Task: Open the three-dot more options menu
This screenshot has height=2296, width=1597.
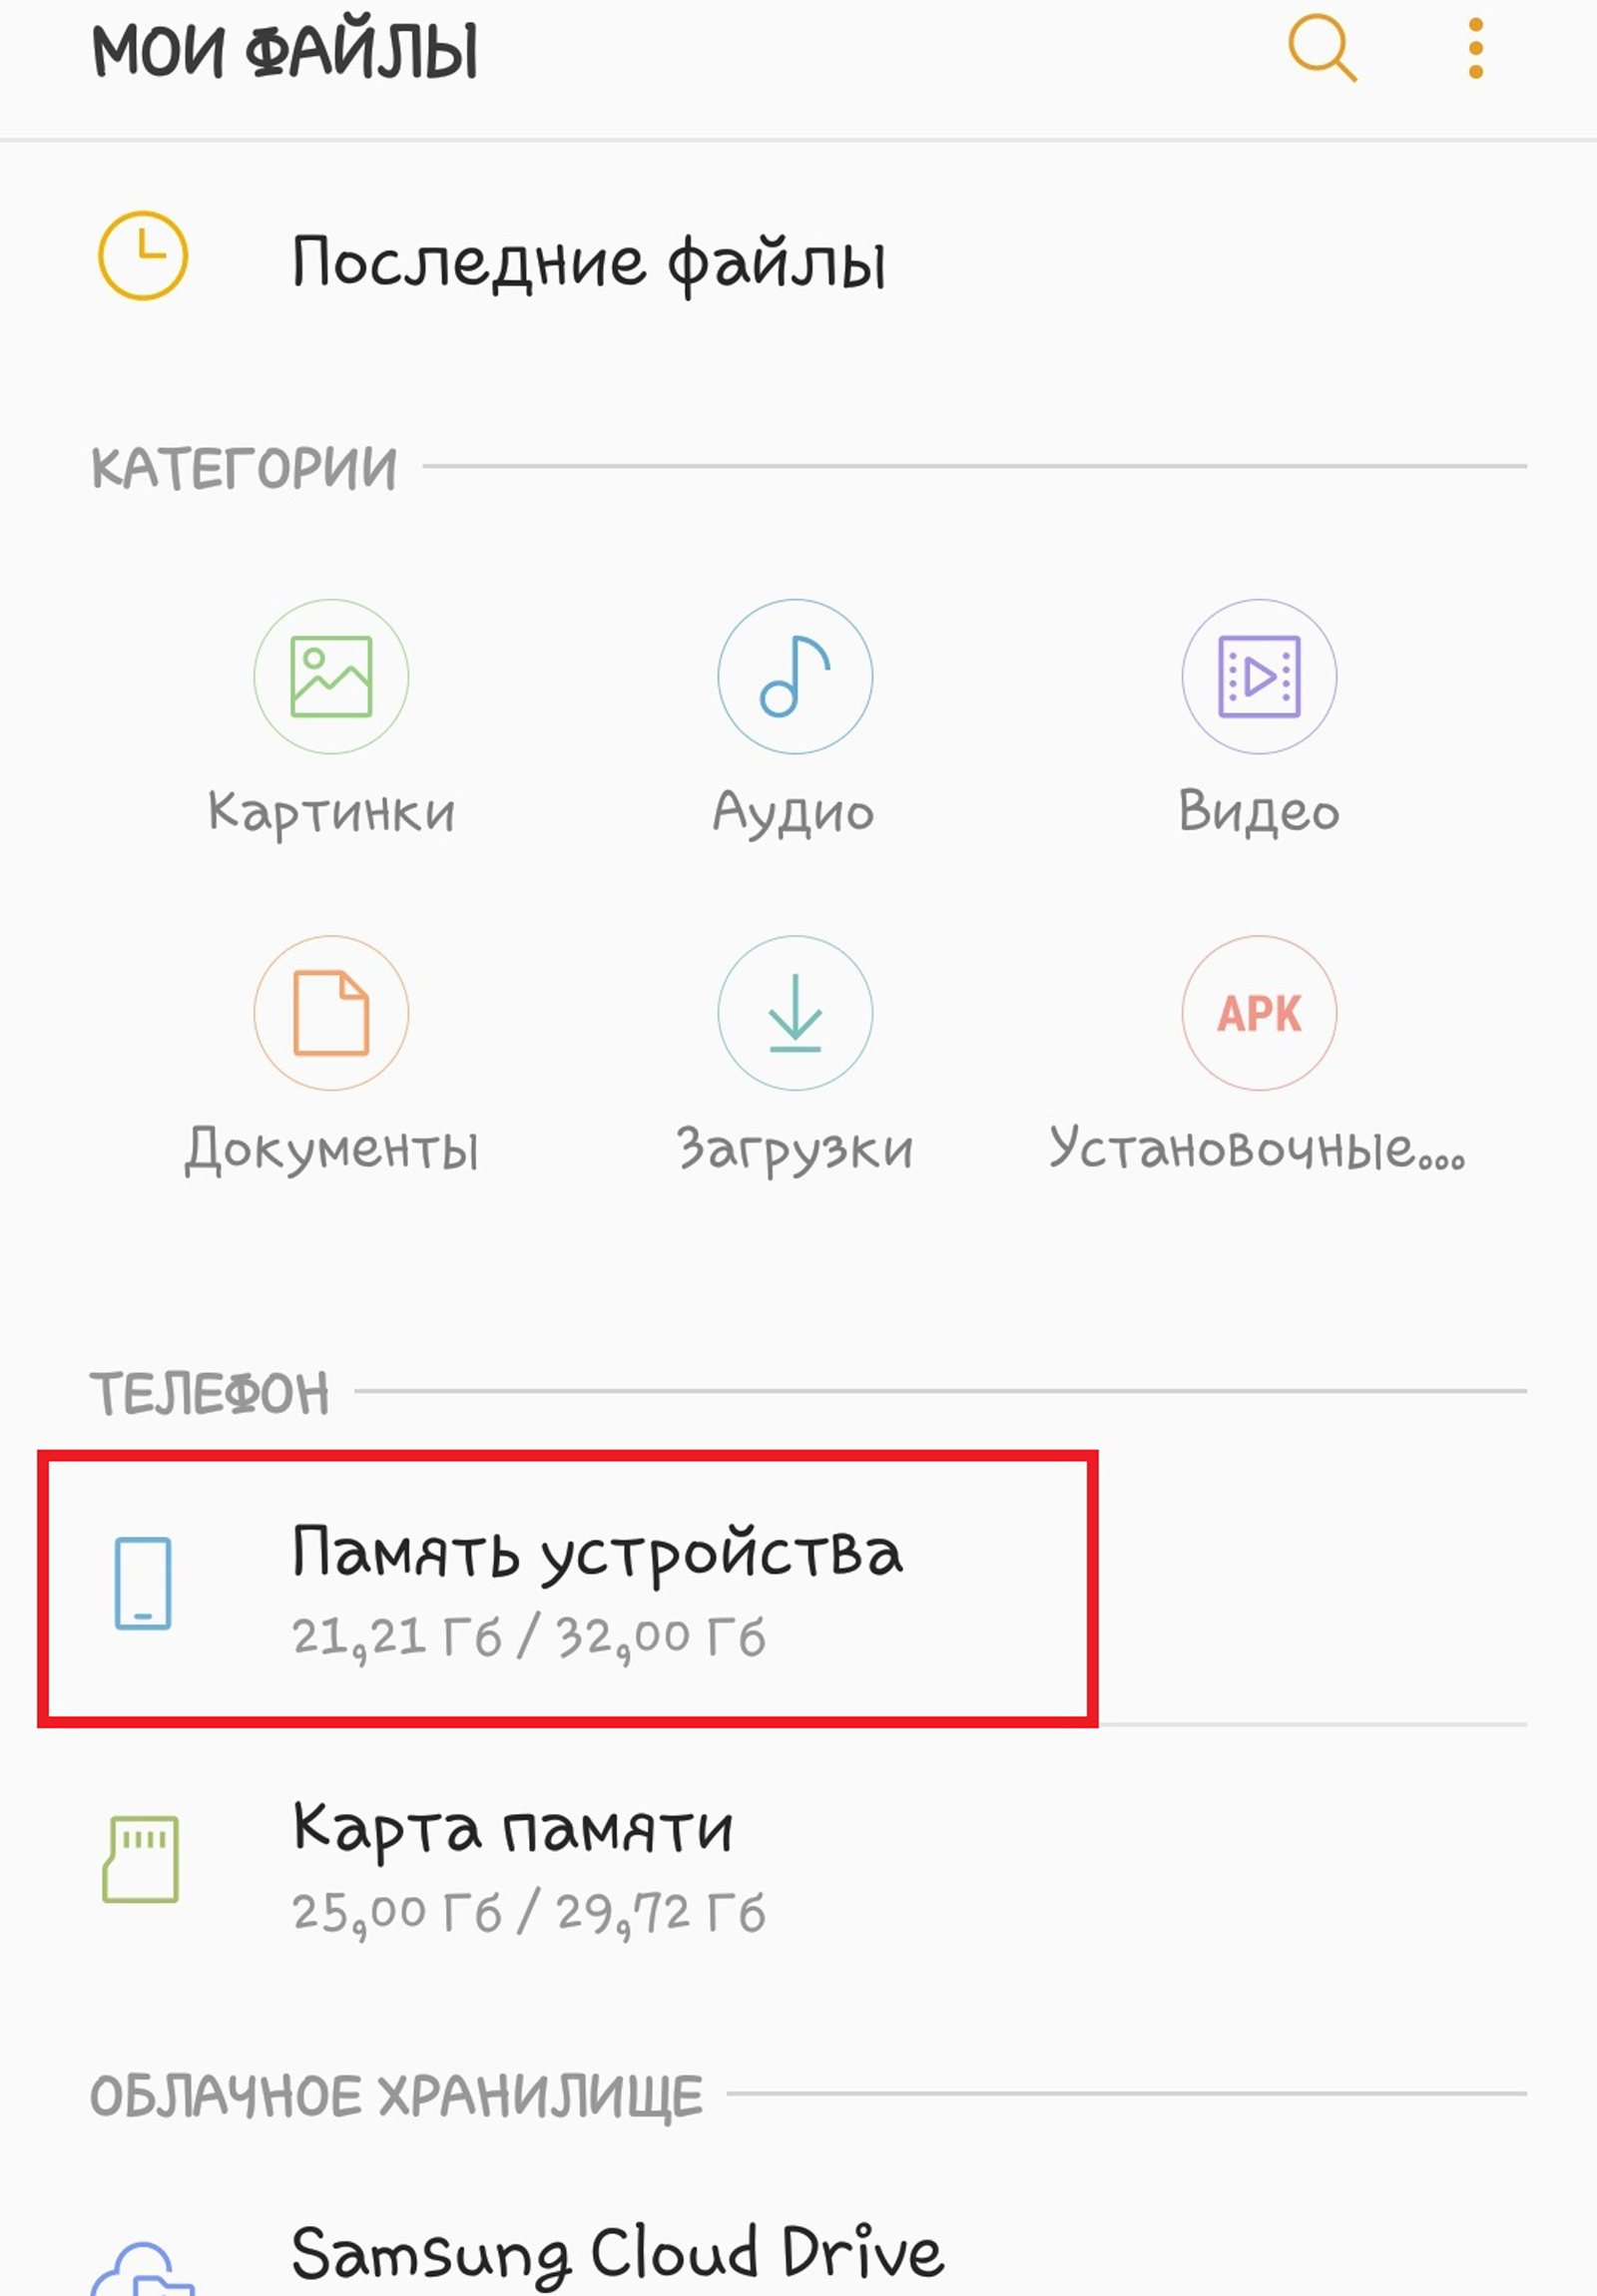Action: pyautogui.click(x=1475, y=47)
